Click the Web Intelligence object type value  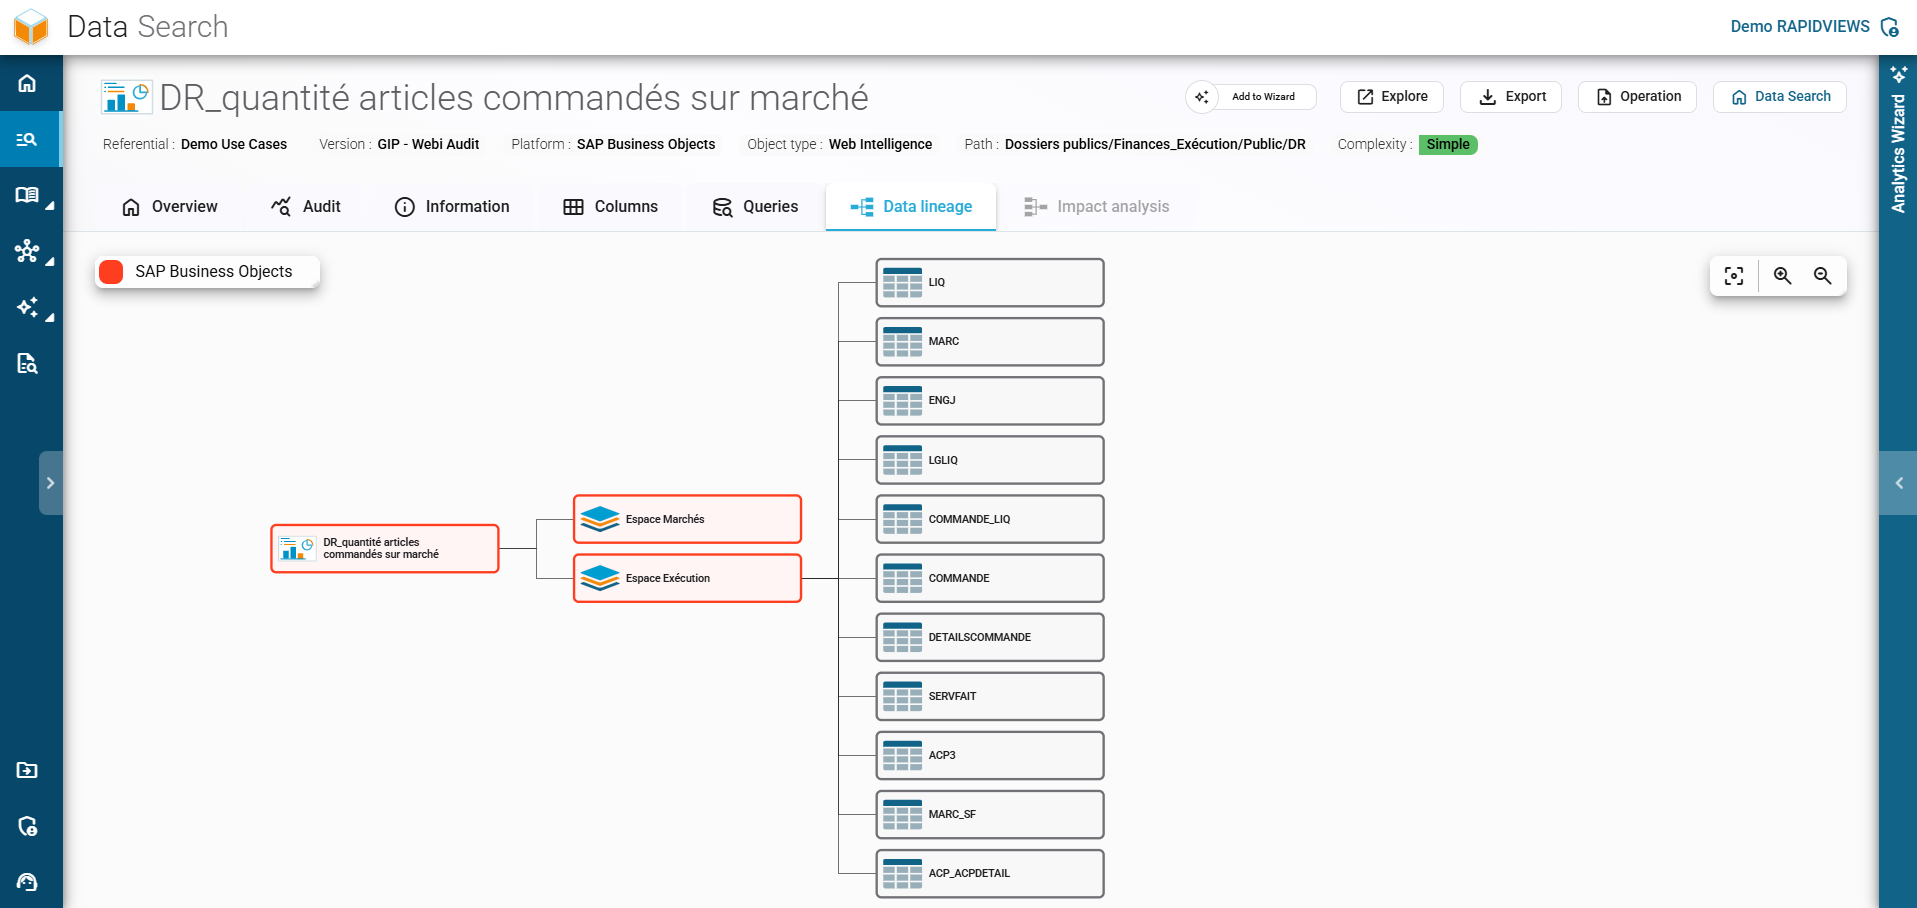[x=880, y=145]
